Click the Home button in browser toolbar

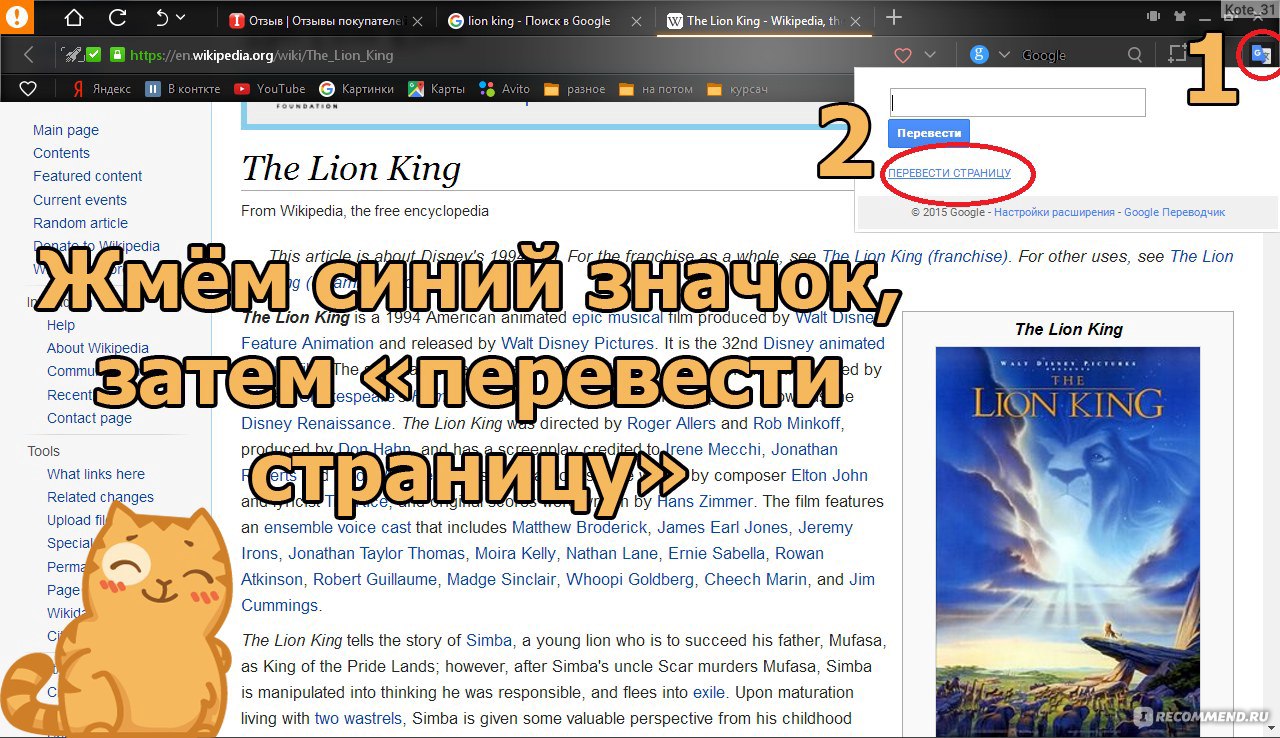coord(74,18)
